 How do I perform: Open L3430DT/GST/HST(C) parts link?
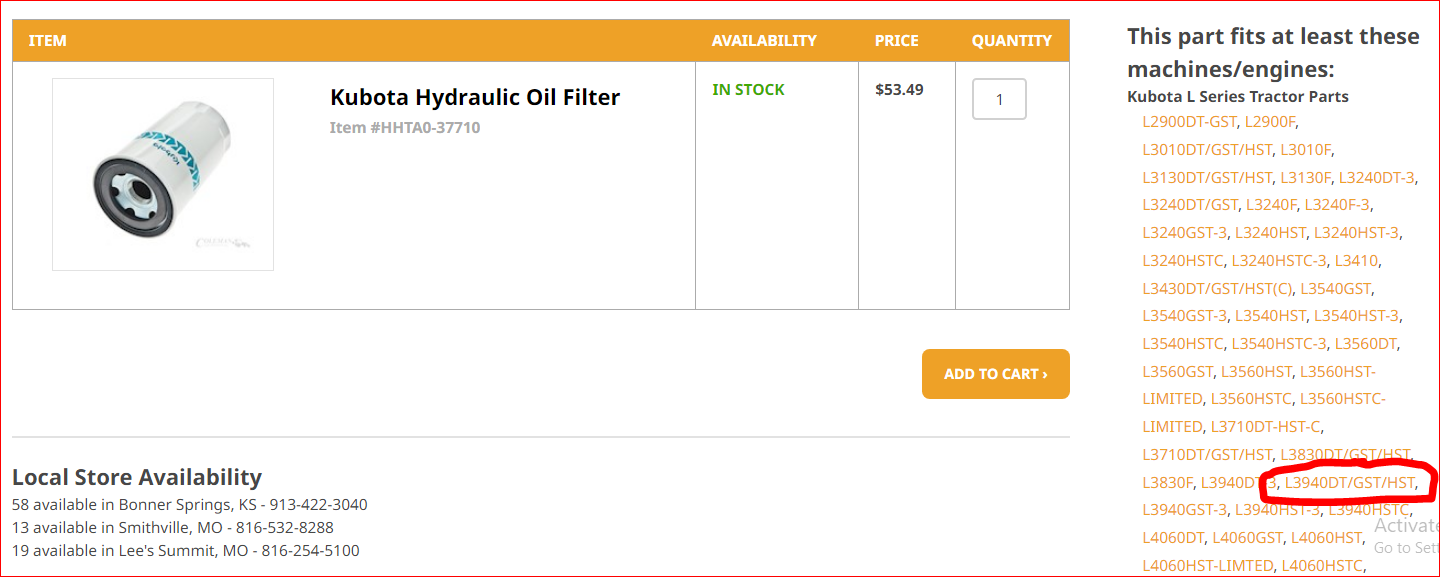coord(1217,289)
